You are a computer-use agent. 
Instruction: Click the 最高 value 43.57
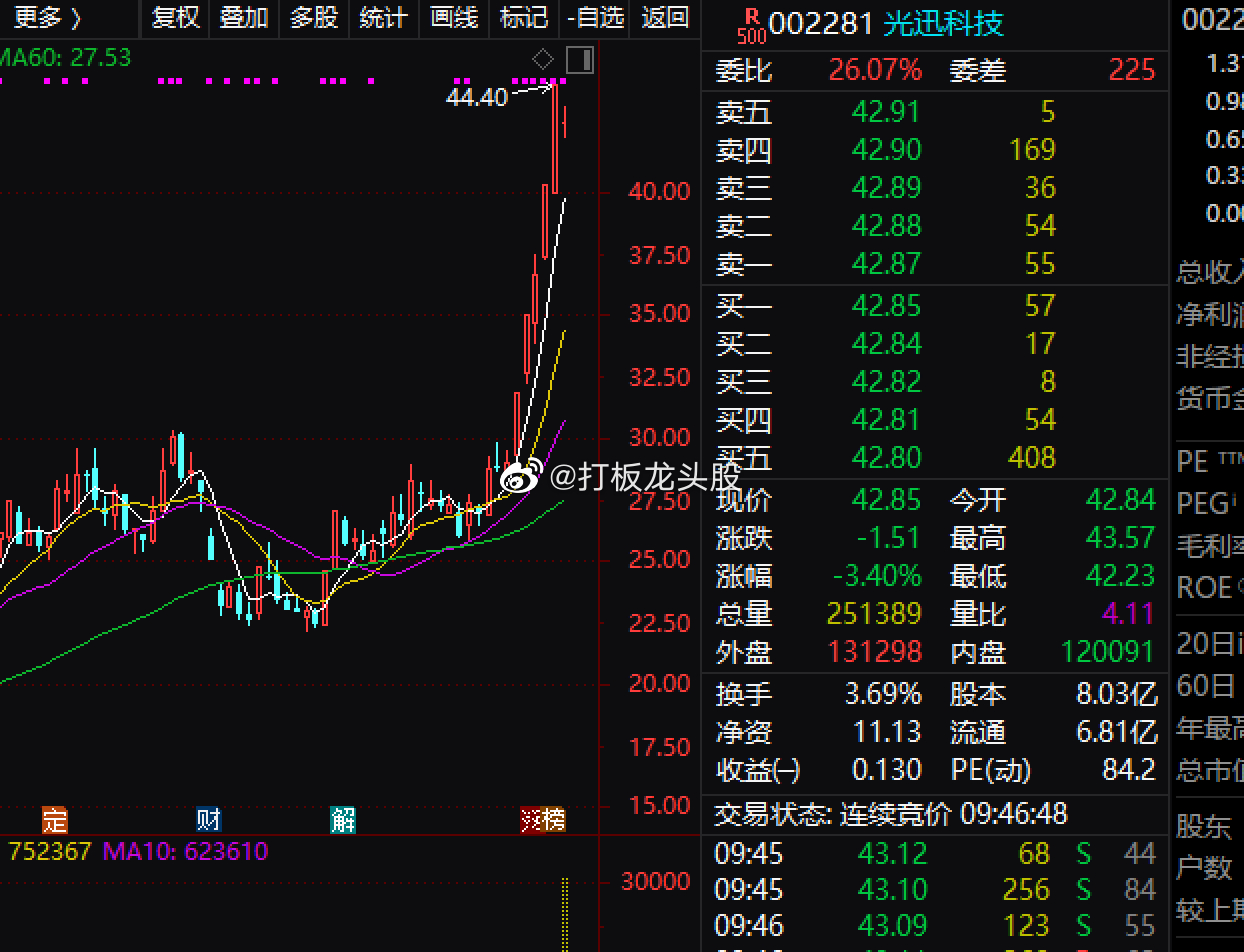pyautogui.click(x=1121, y=538)
